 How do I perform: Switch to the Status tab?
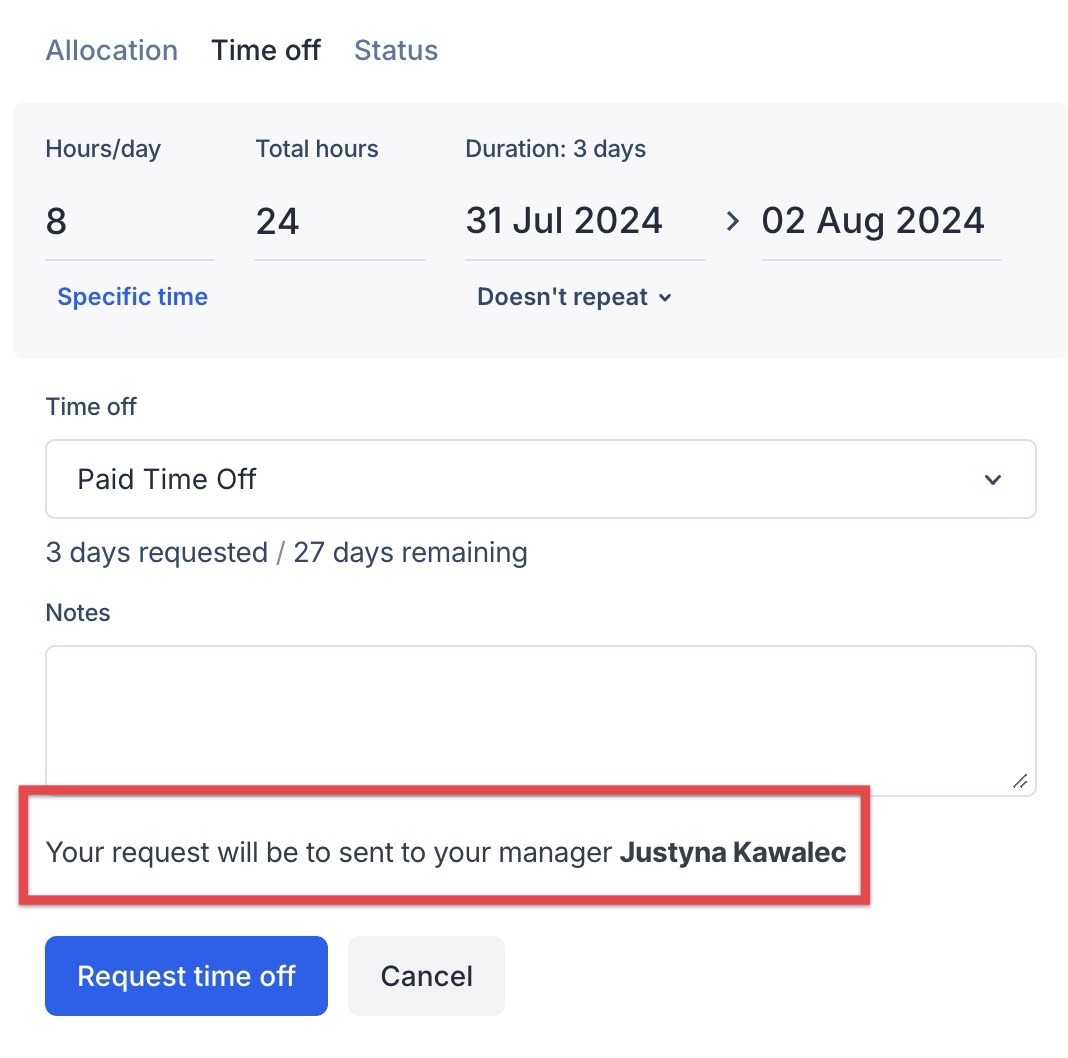tap(395, 50)
